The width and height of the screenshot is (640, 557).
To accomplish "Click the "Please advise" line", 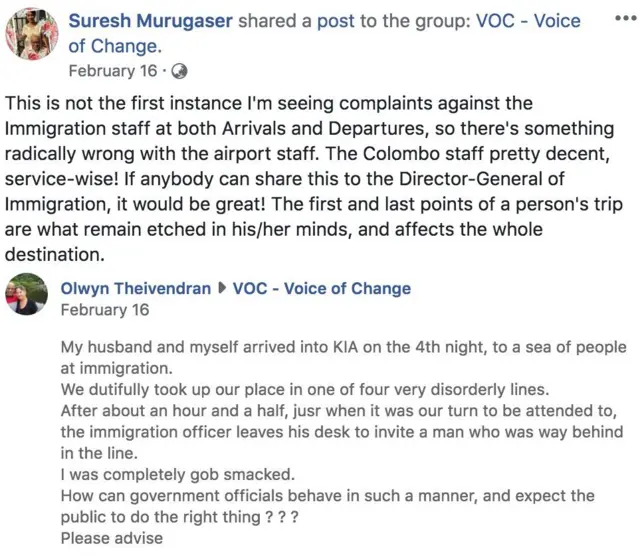I will (x=111, y=538).
